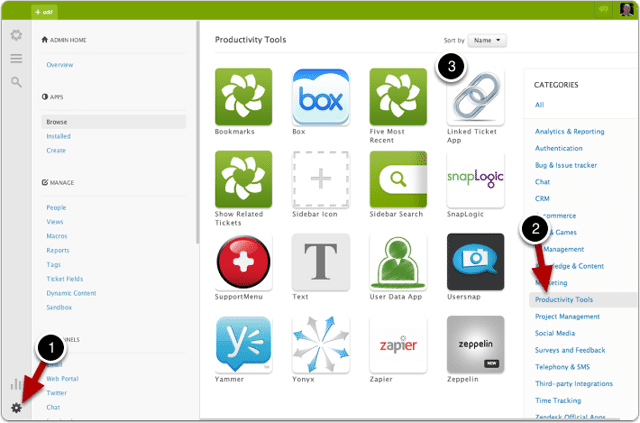The image size is (640, 423).
Task: Open Web Portal channel settings
Action: pos(62,378)
